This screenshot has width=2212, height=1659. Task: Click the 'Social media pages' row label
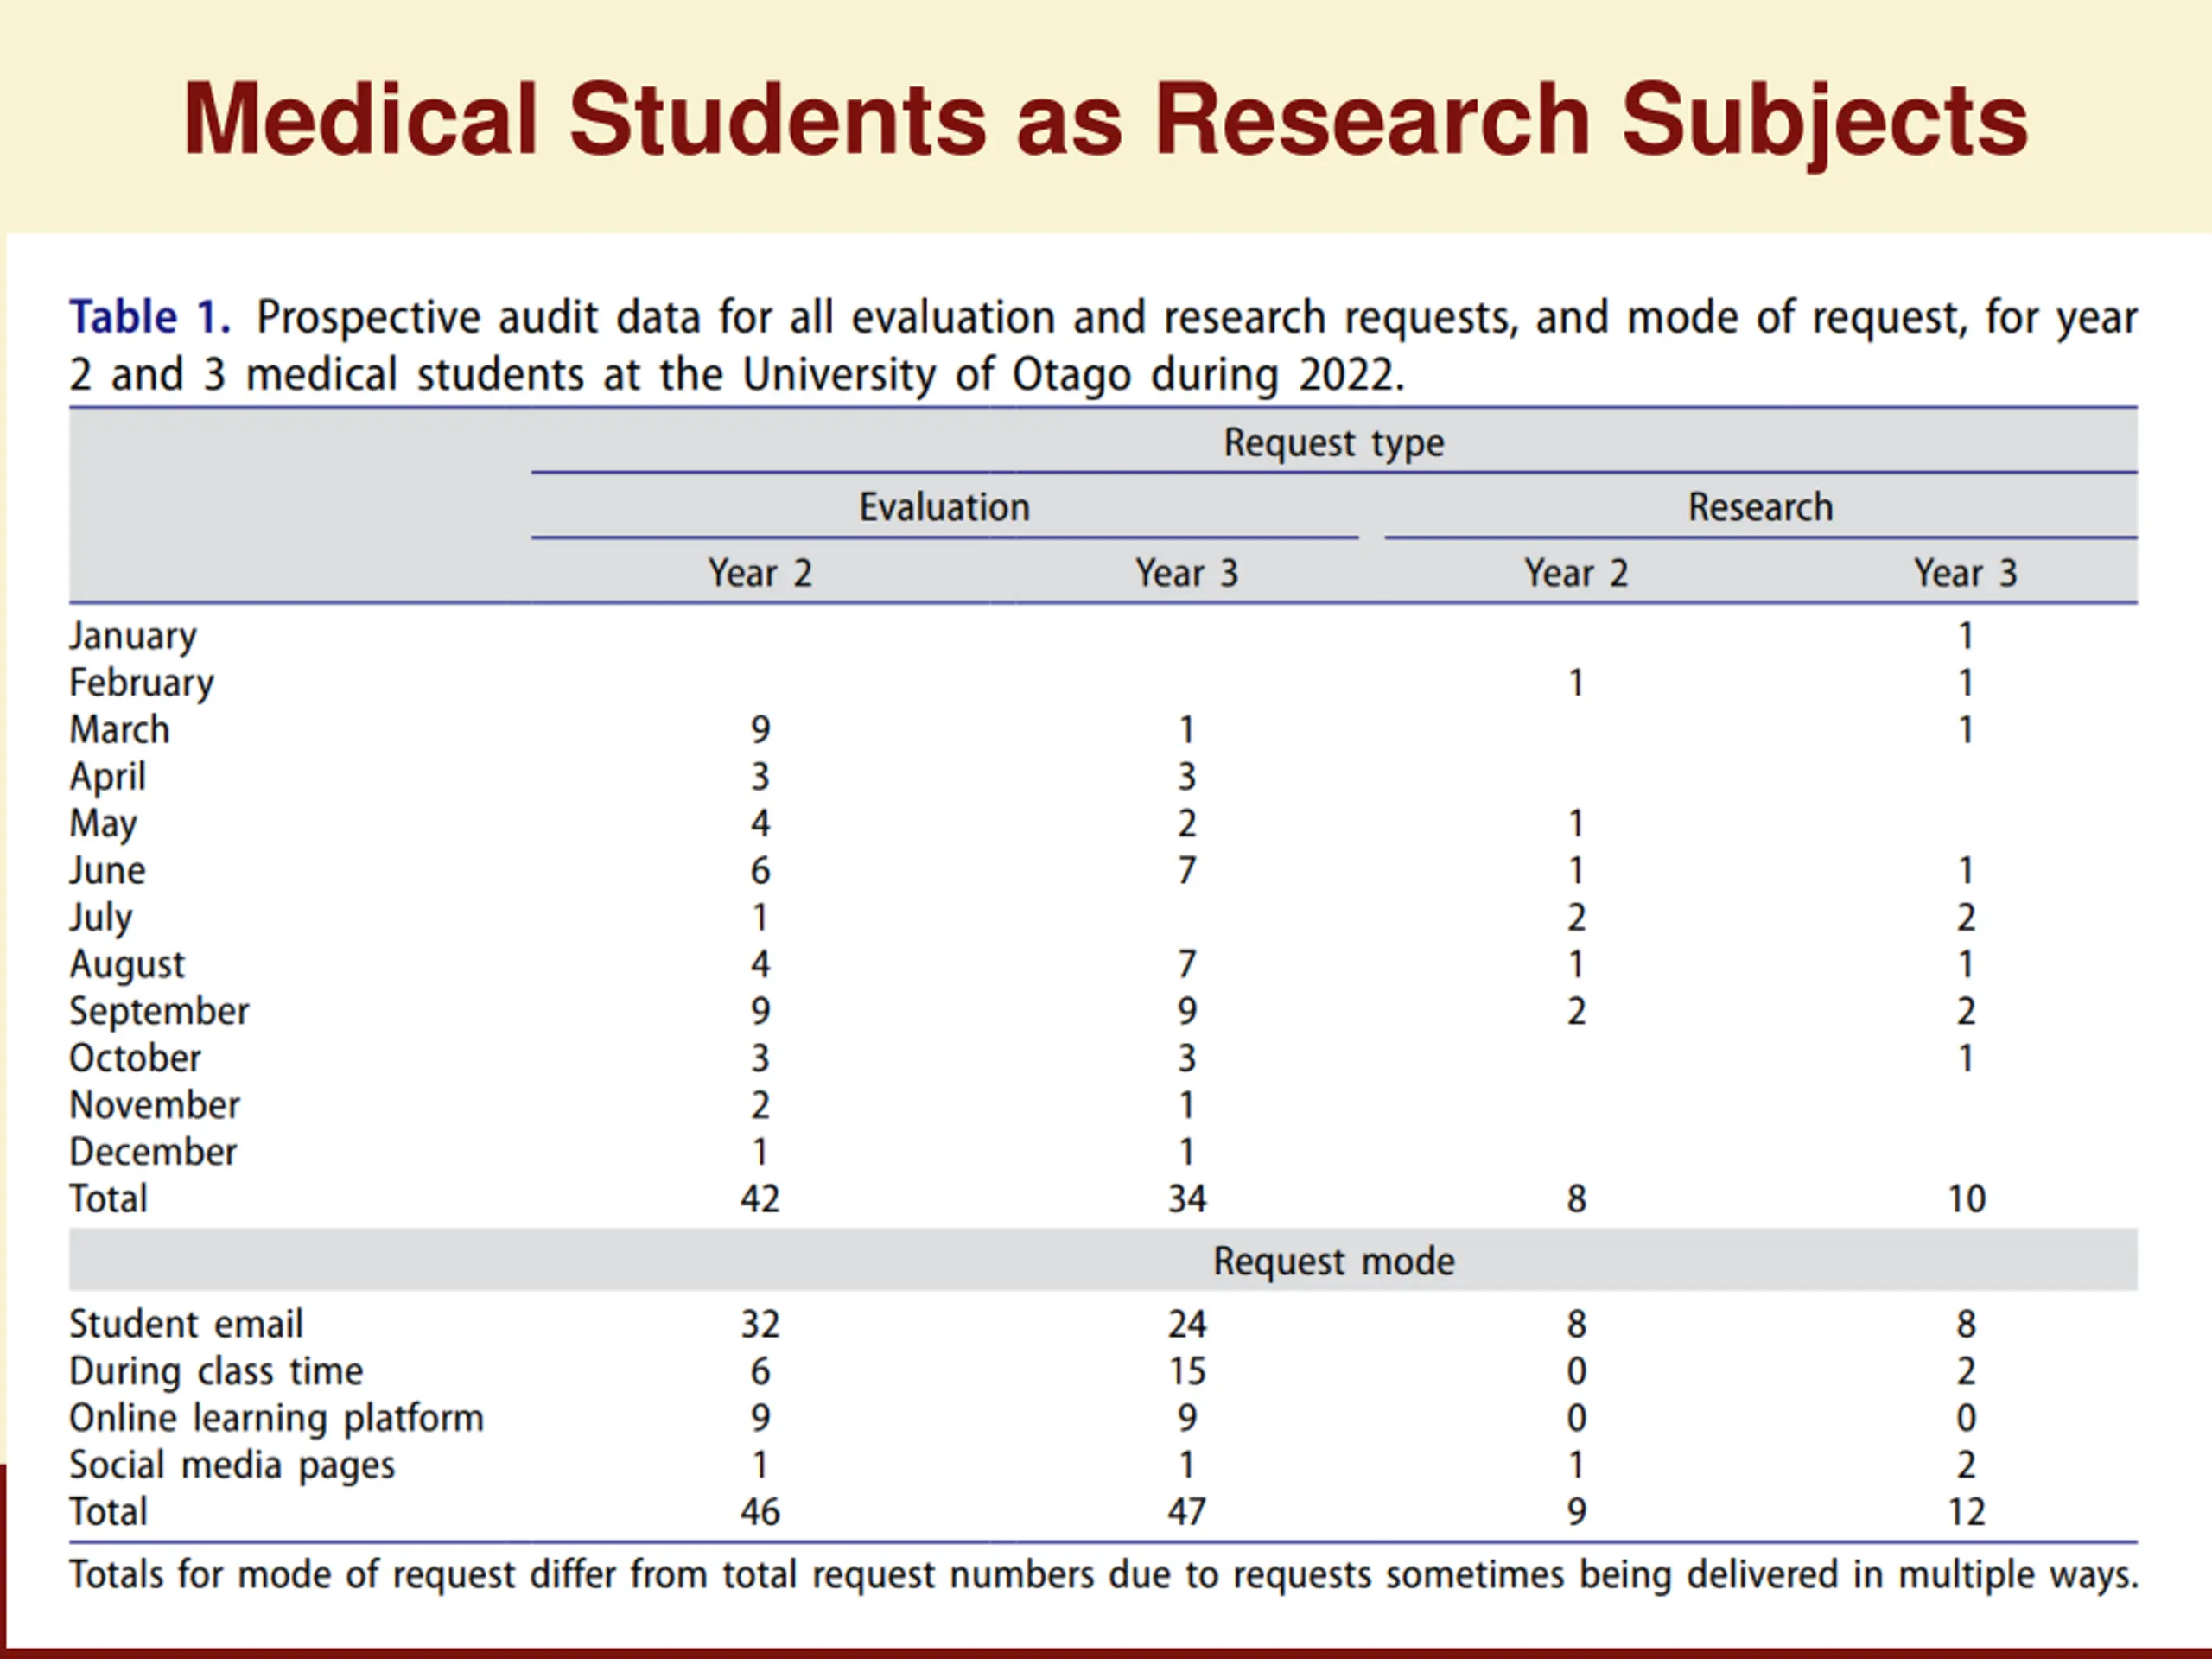coord(232,1465)
